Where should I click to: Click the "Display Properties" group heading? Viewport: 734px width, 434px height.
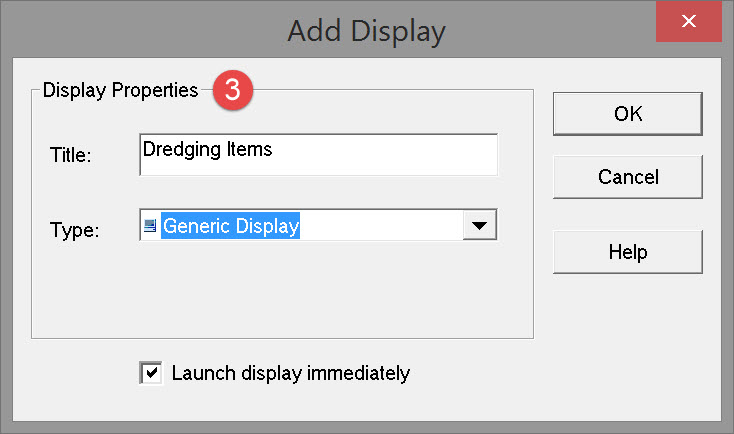(120, 90)
